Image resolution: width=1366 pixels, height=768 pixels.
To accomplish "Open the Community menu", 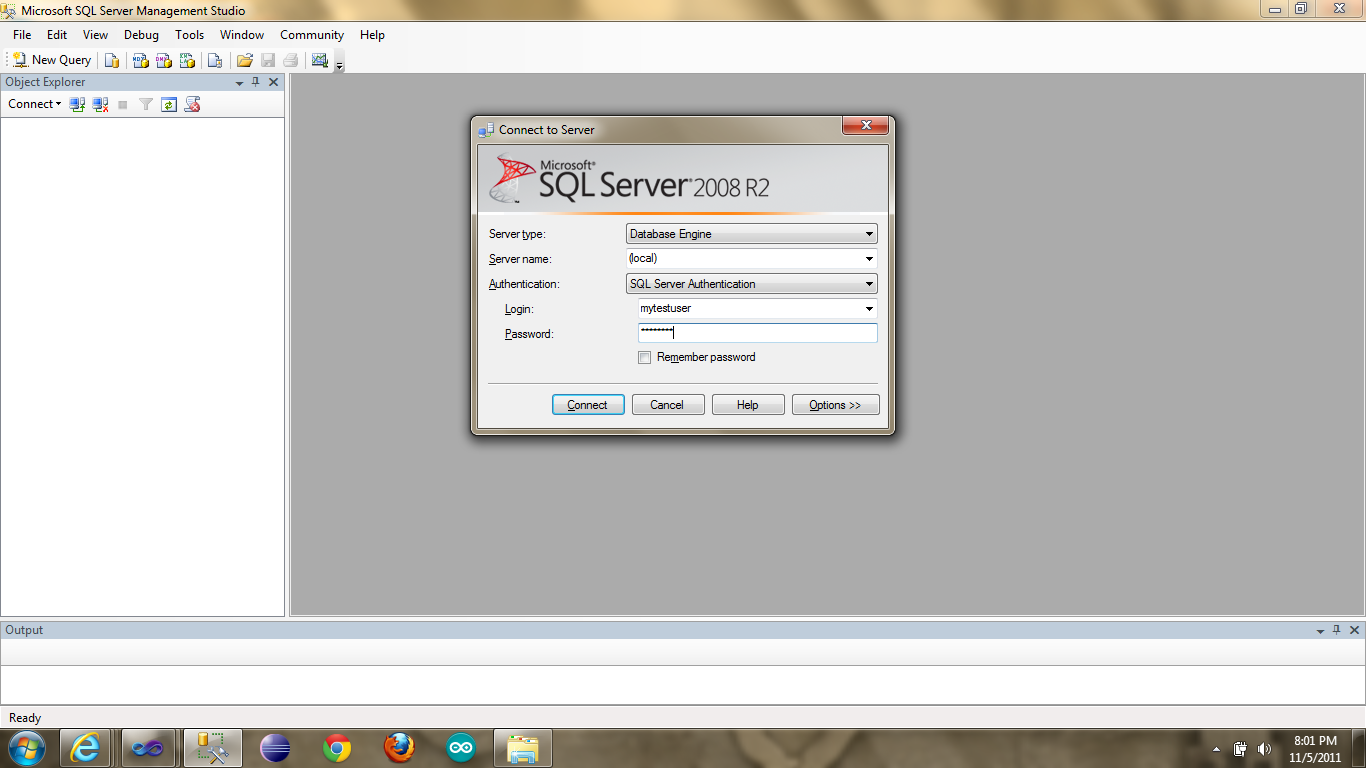I will 311,35.
